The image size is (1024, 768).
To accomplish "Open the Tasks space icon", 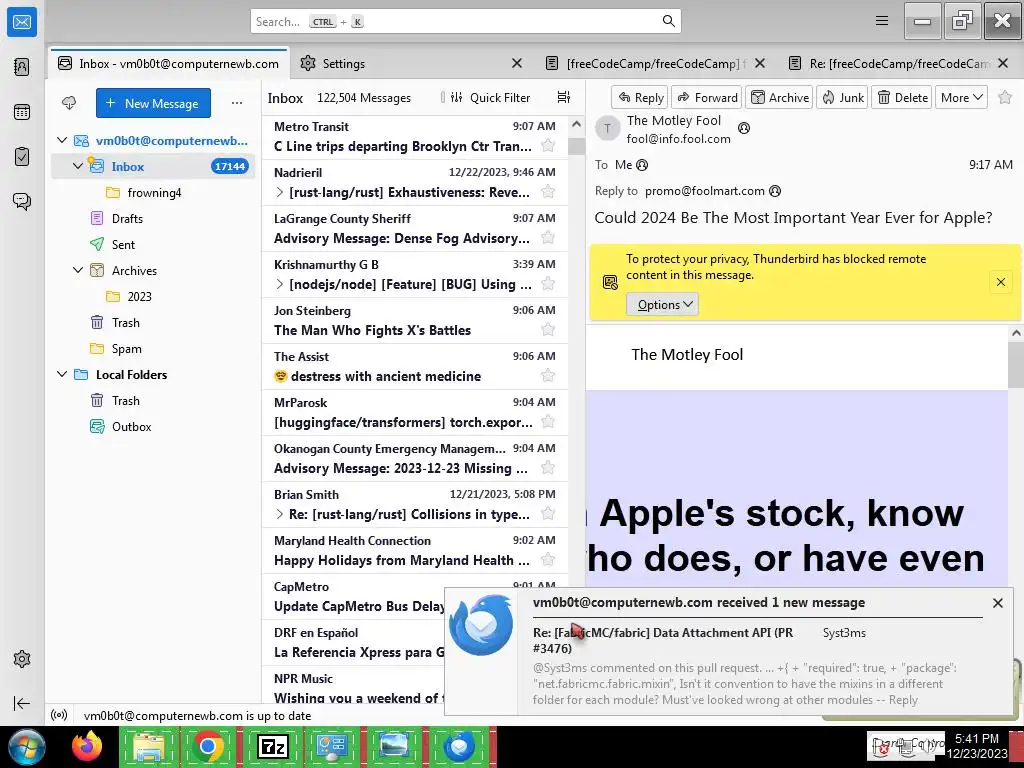I will tap(22, 157).
